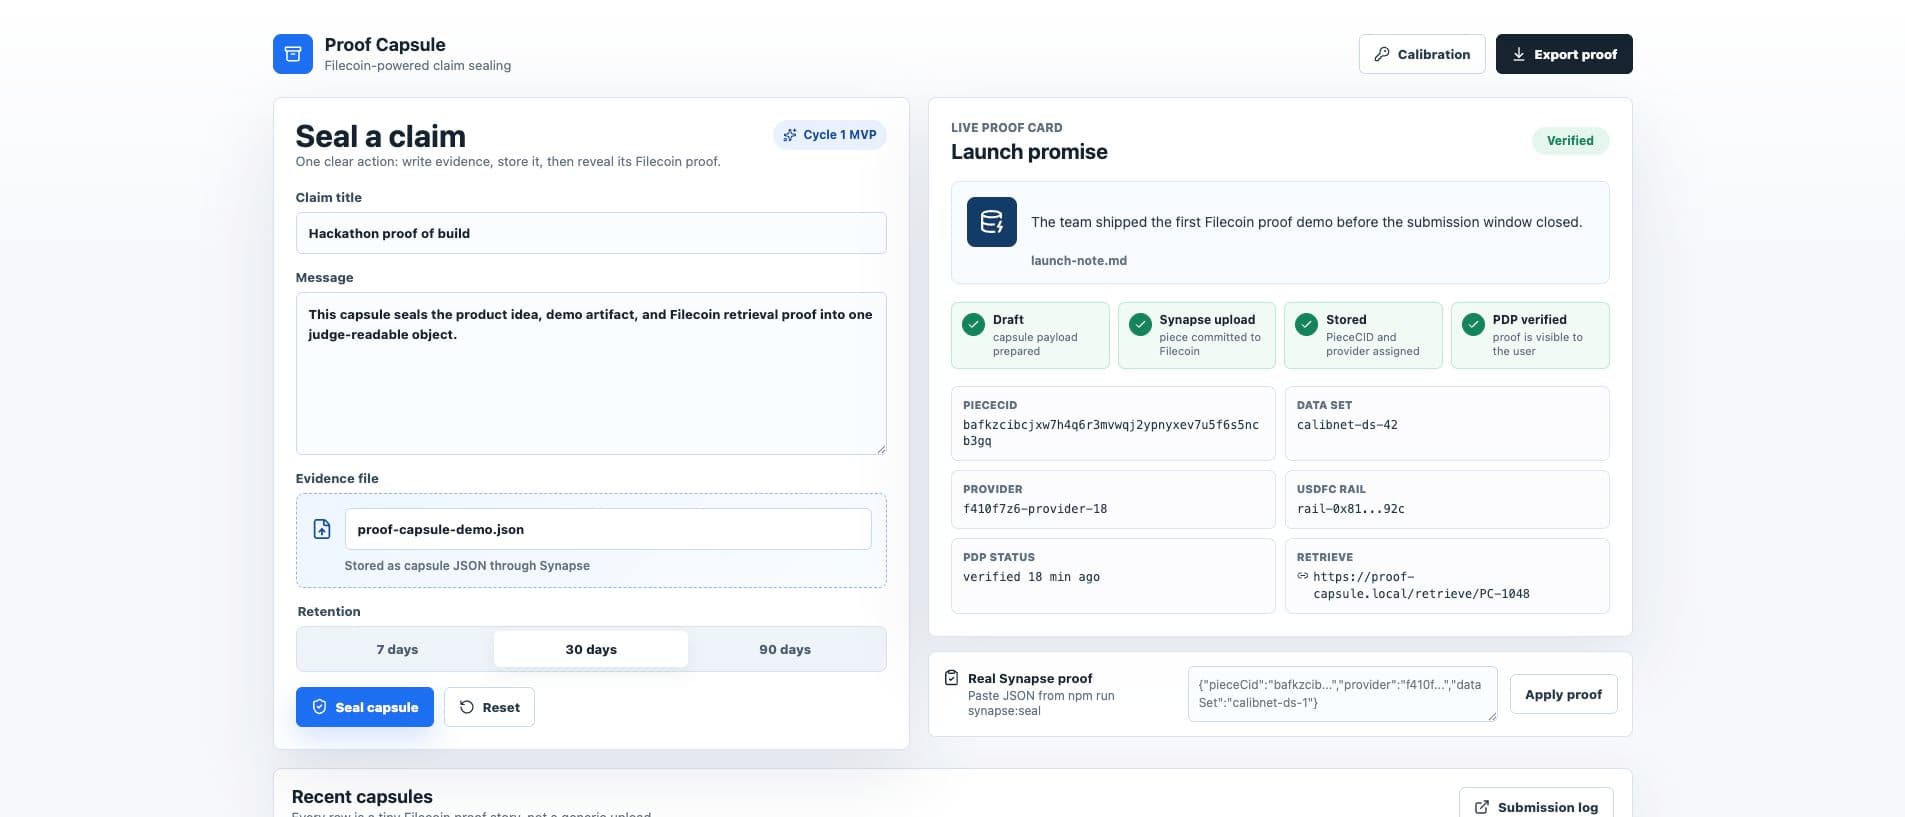Click the external link icon on Submission log

[x=1481, y=807]
